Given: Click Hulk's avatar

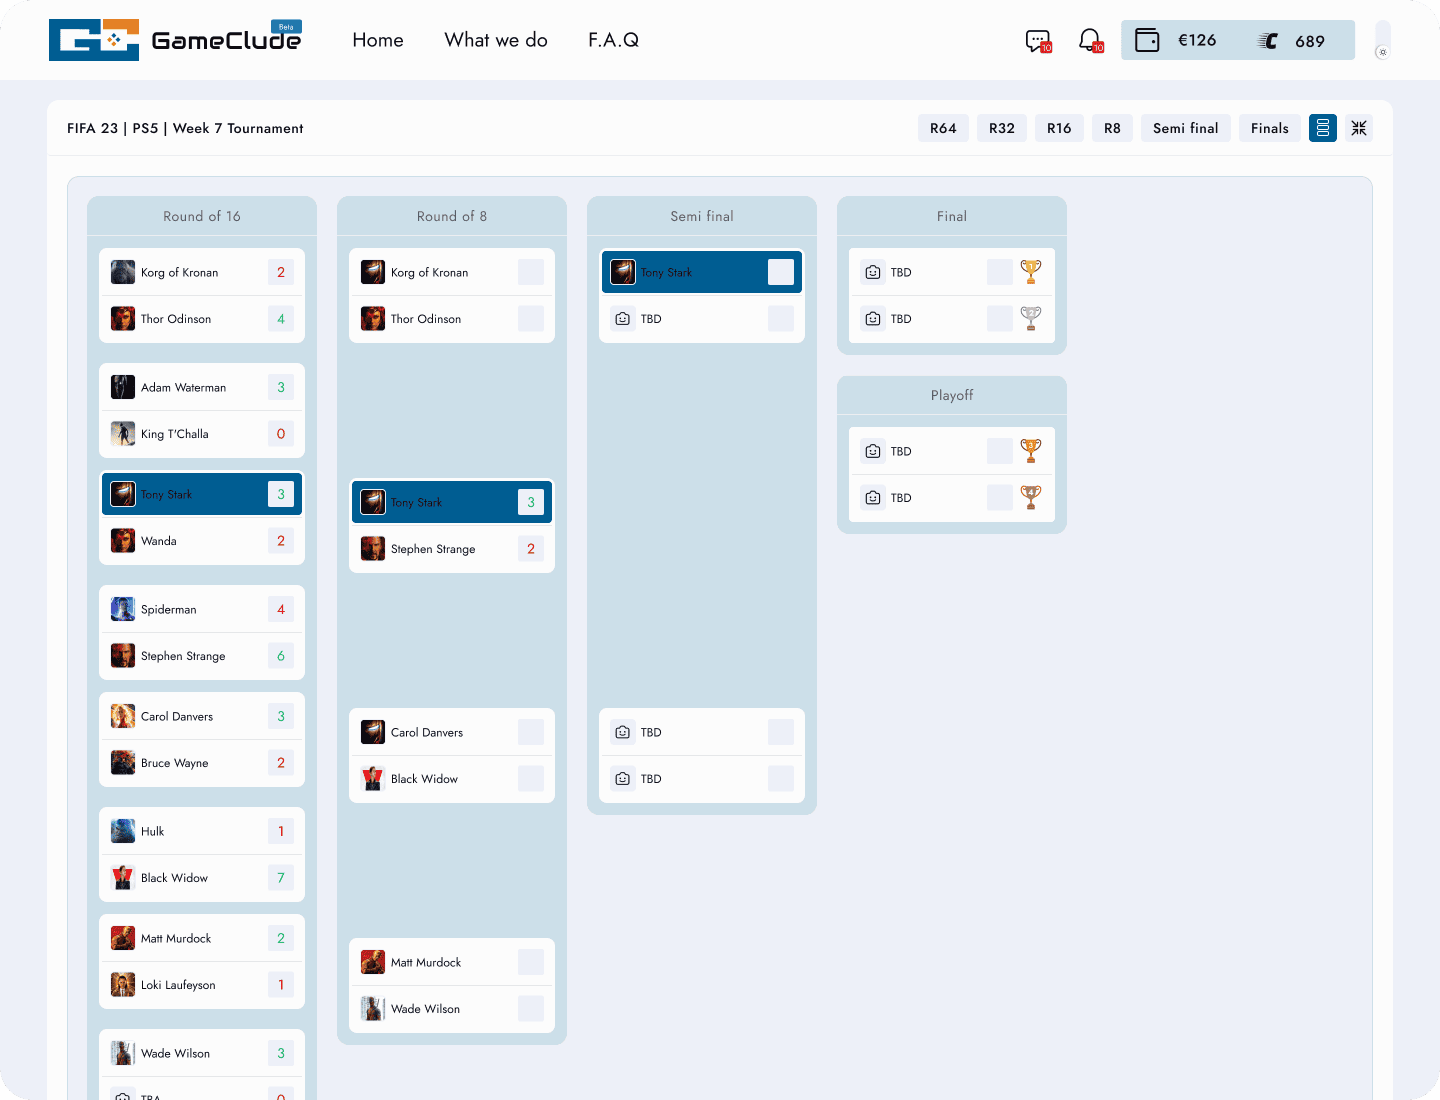Looking at the screenshot, I should 123,831.
